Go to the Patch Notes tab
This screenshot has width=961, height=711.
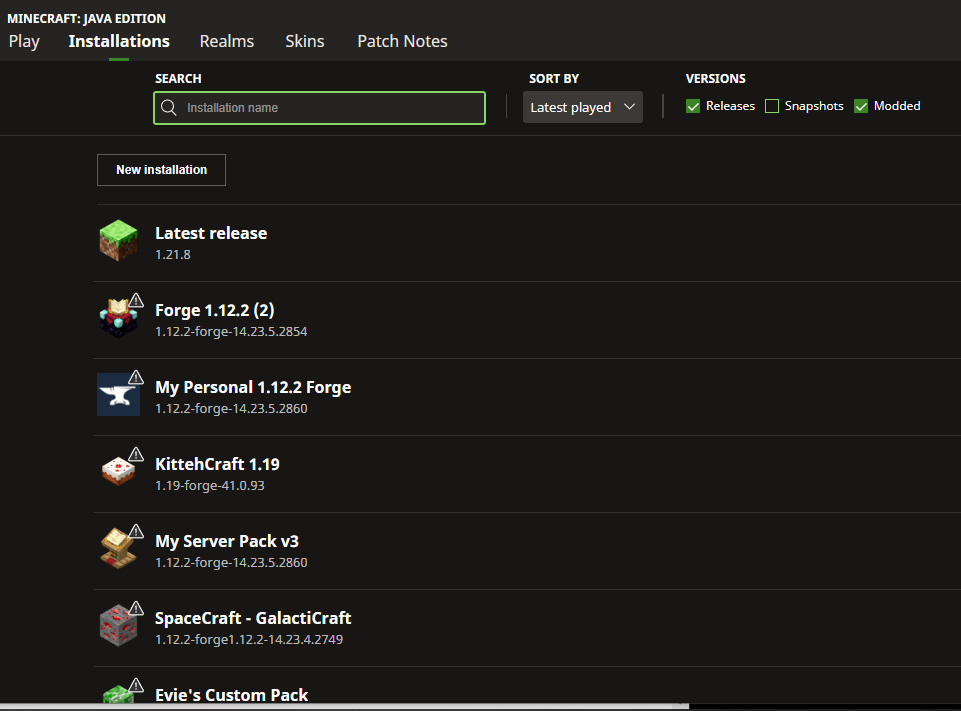tap(402, 41)
